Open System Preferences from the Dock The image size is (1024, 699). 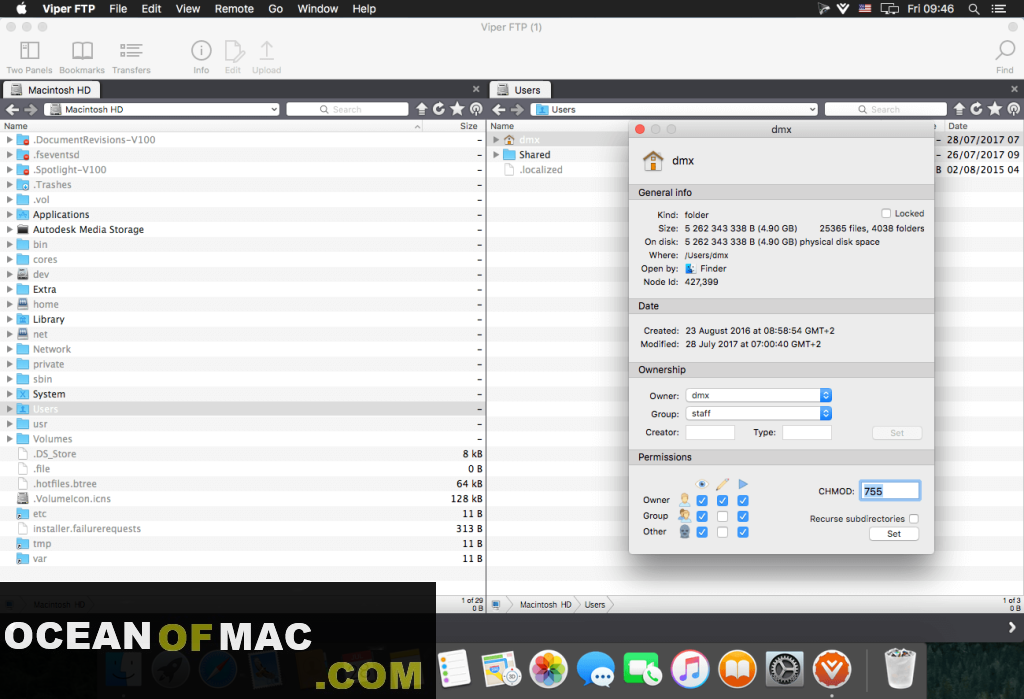pyautogui.click(x=784, y=669)
